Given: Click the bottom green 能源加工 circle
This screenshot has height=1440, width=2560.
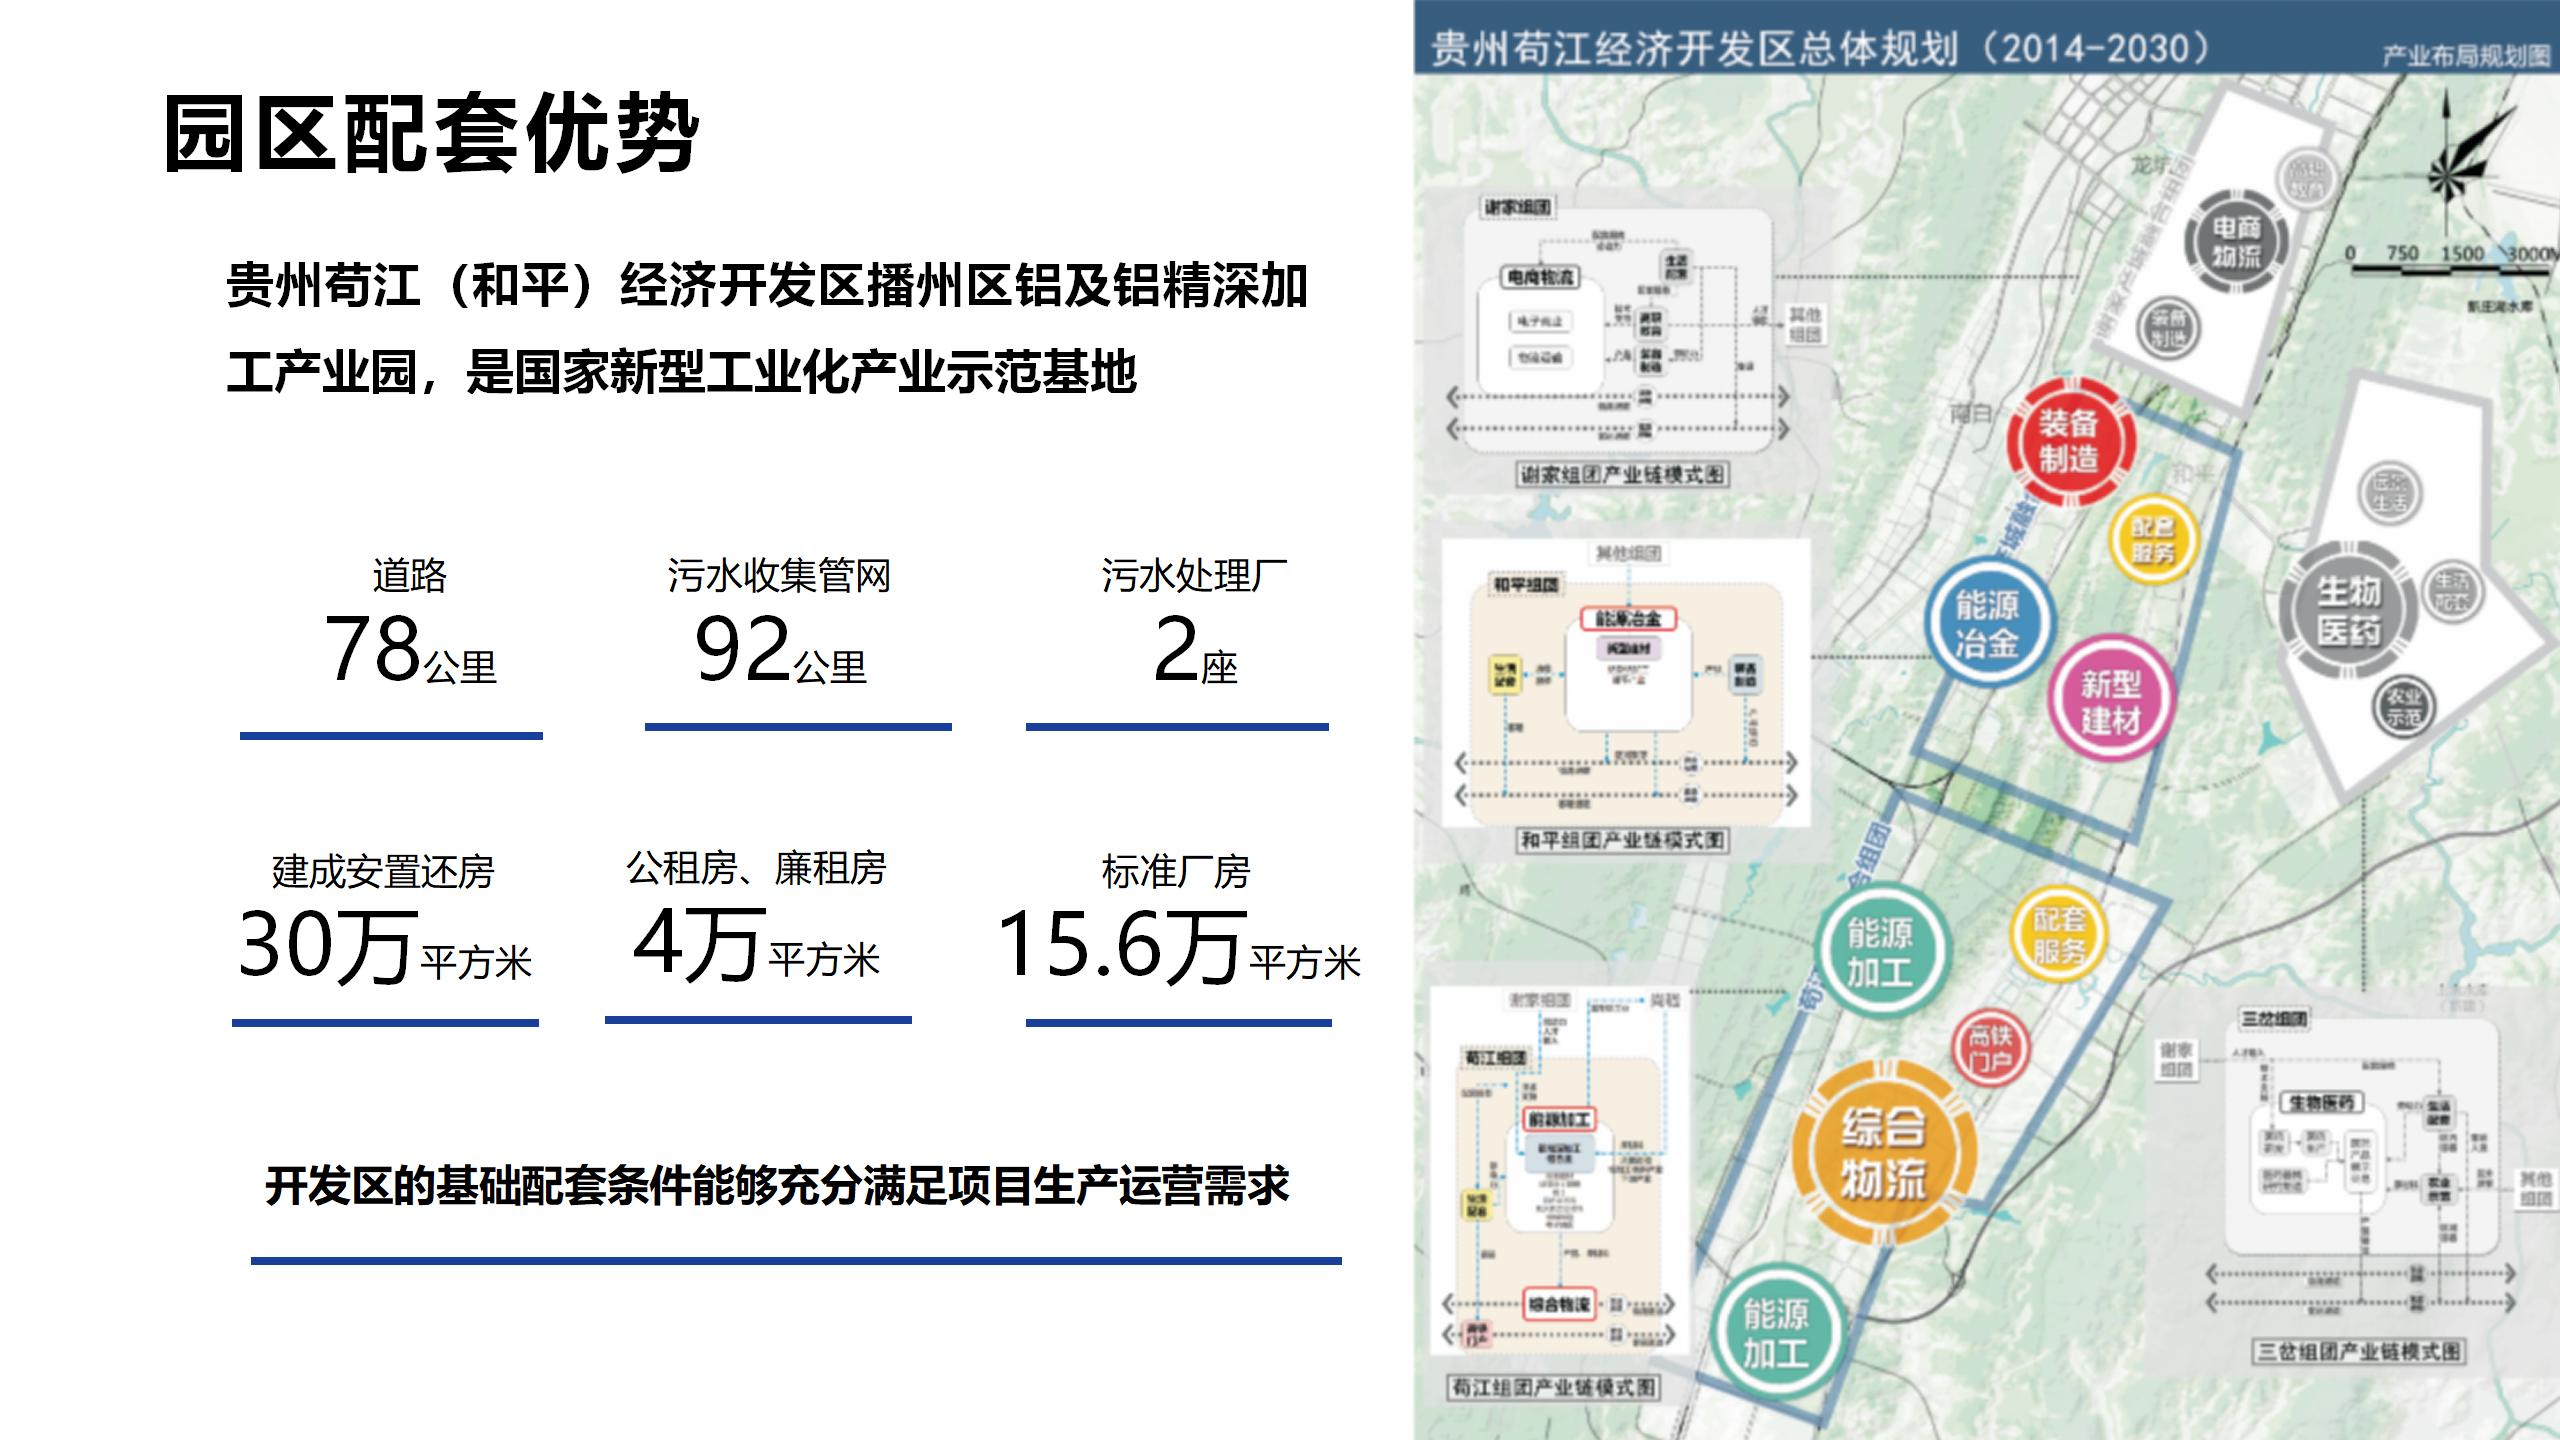Looking at the screenshot, I should coord(1776,1333).
